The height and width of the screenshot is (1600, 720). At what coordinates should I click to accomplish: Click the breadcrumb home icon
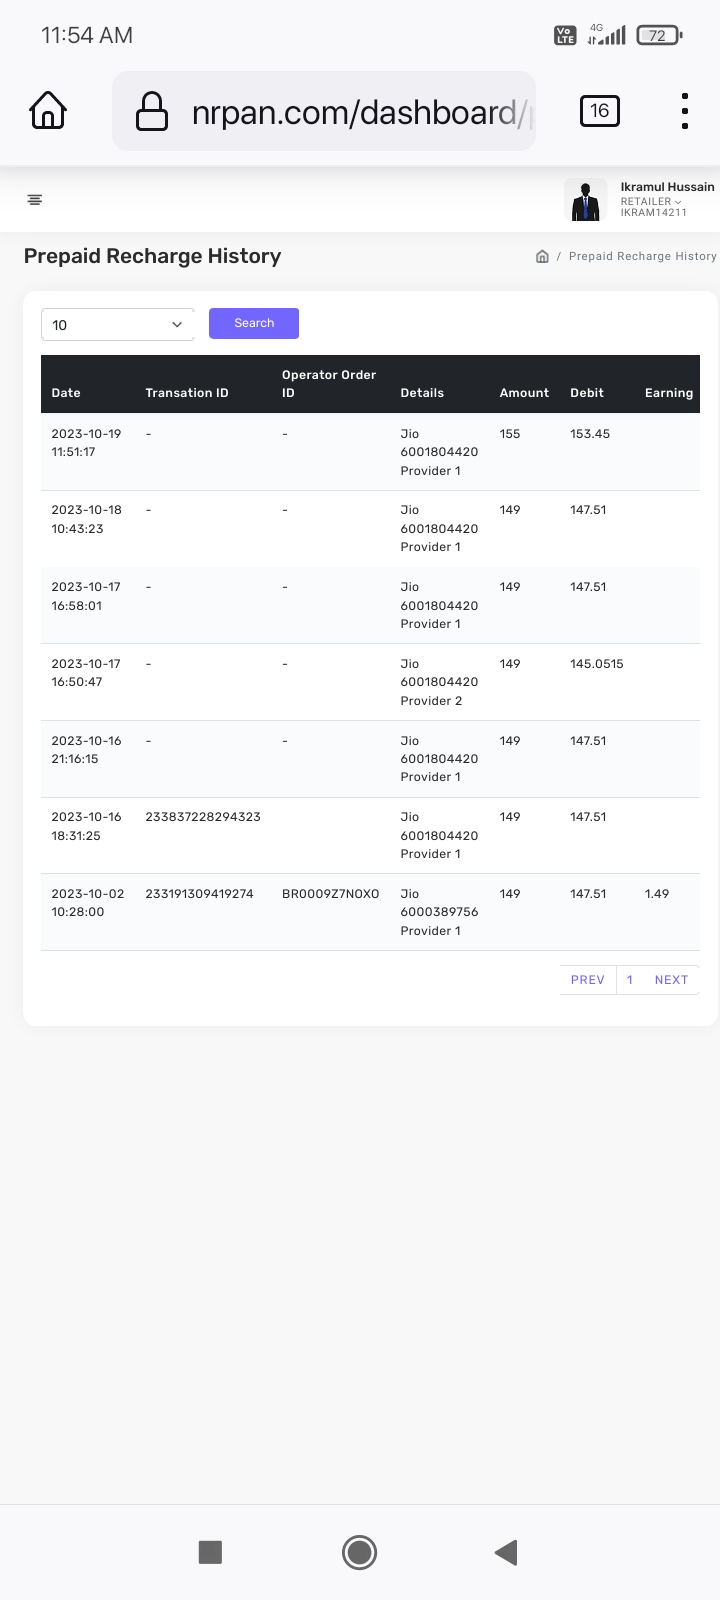pos(542,256)
